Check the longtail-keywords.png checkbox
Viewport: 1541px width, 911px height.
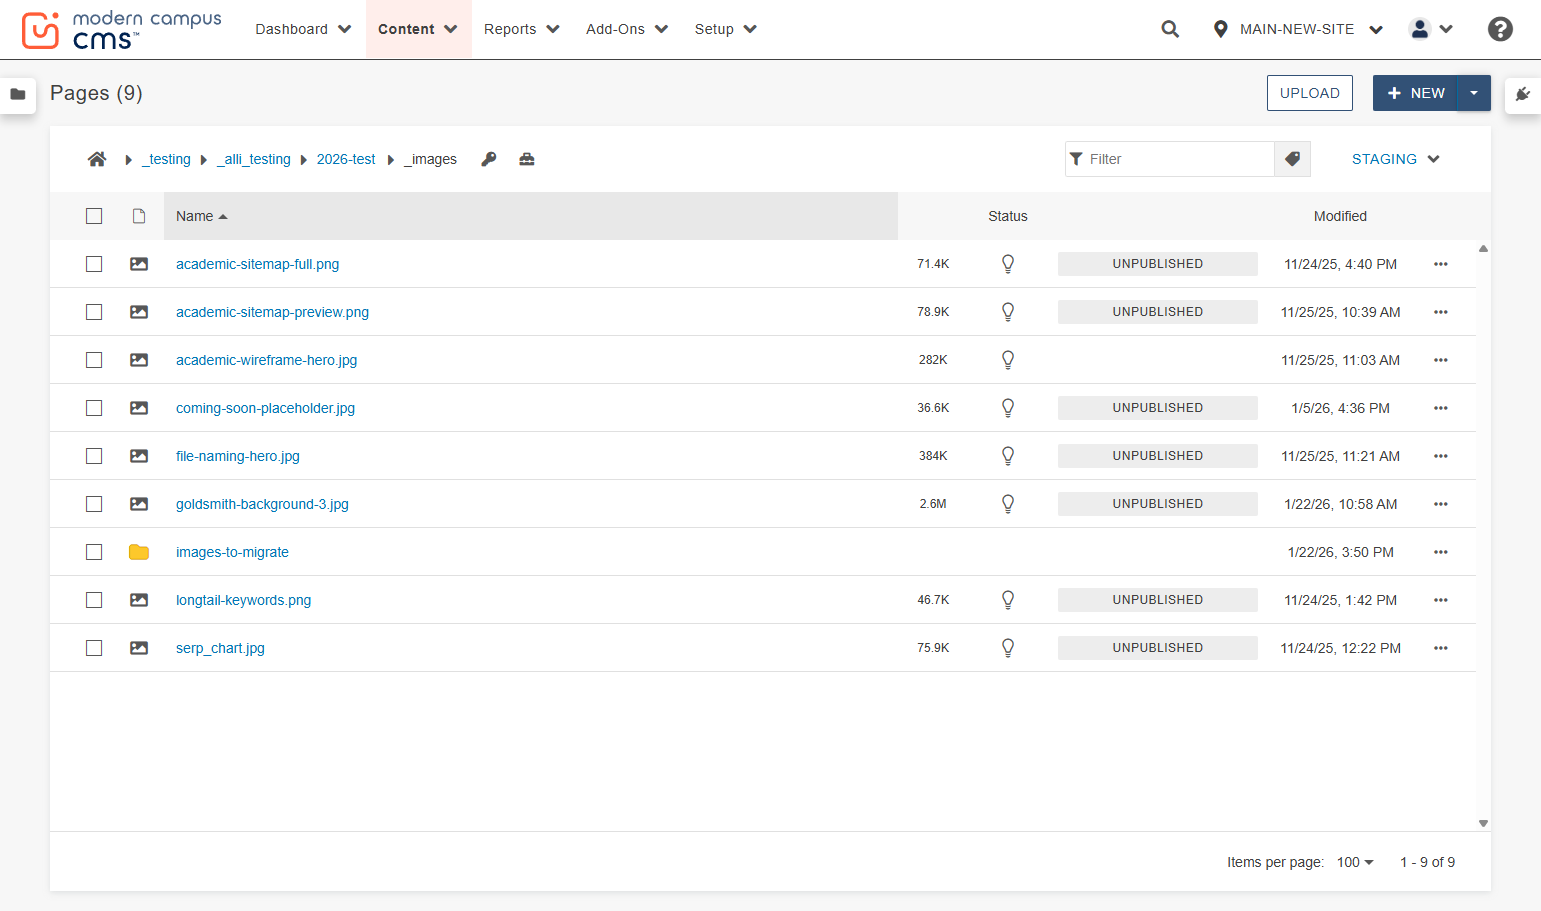(94, 600)
